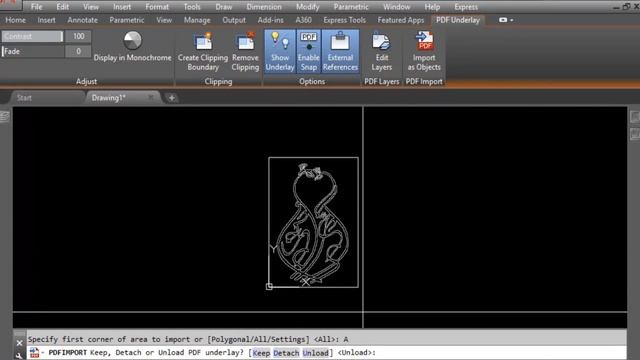Click Parametric in the menu bar
Image resolution: width=640 pixels, height=360 pixels.
click(x=351, y=7)
